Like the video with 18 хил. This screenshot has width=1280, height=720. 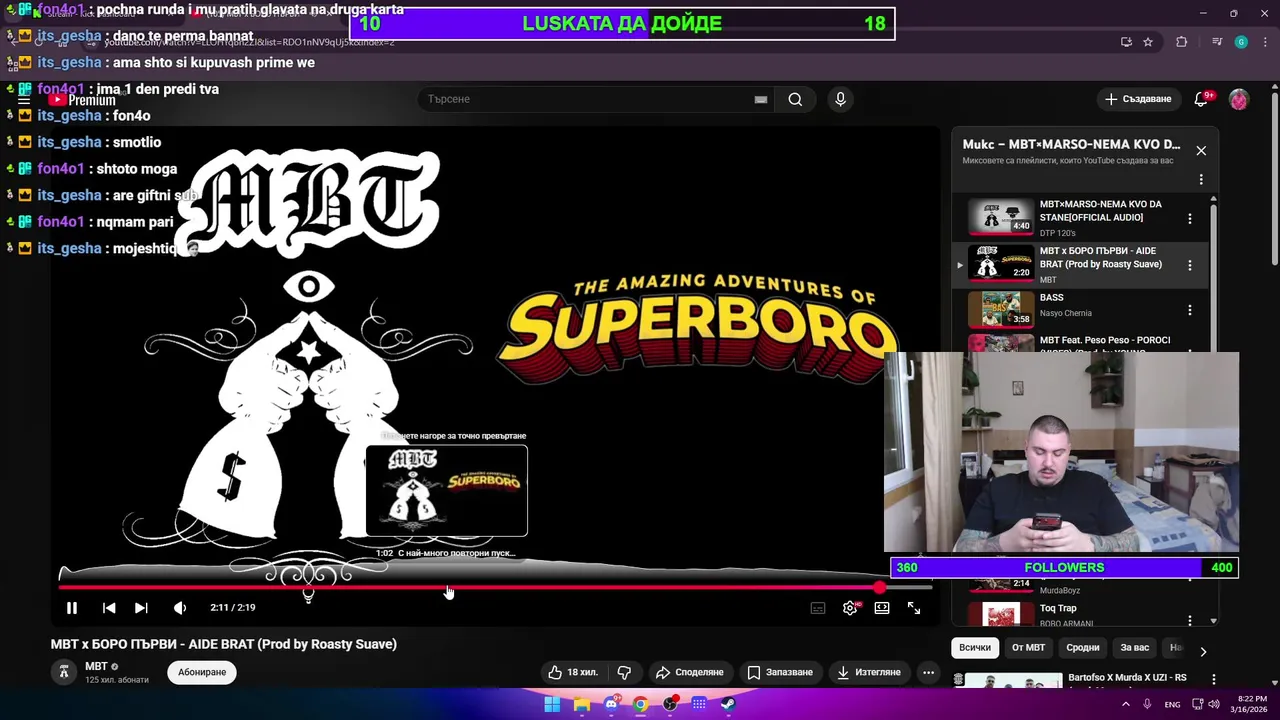572,672
